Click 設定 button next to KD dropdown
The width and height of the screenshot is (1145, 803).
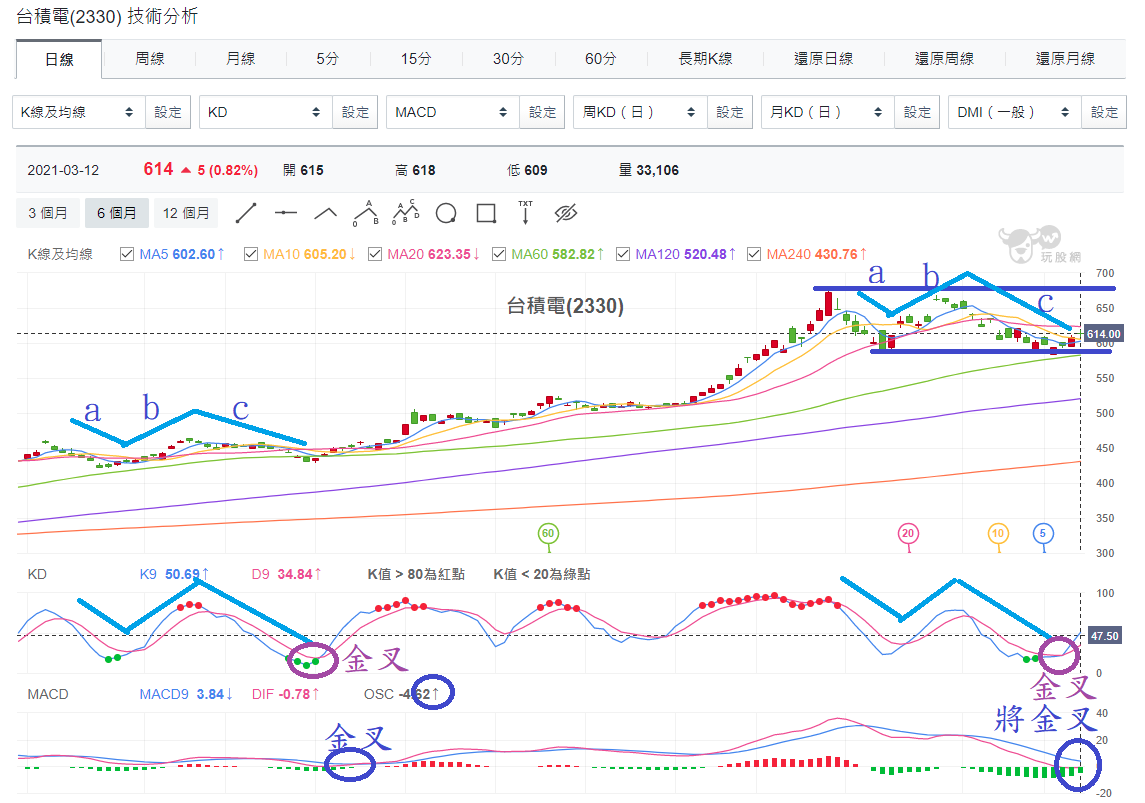pos(355,112)
